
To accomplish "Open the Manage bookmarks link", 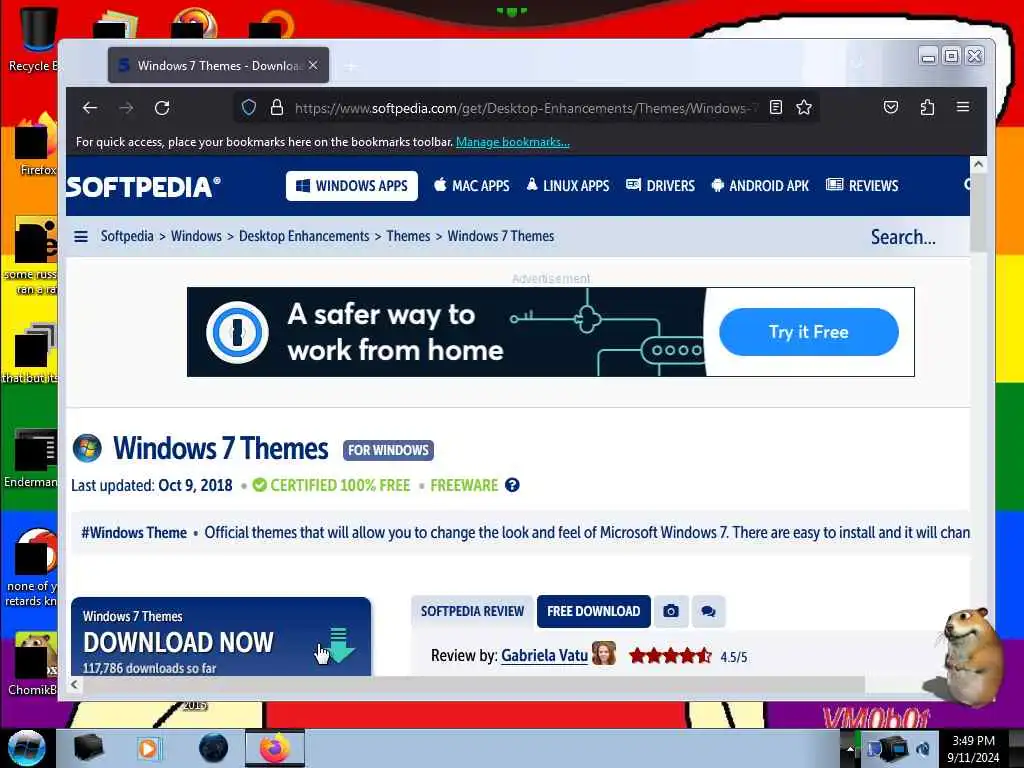I will point(513,142).
